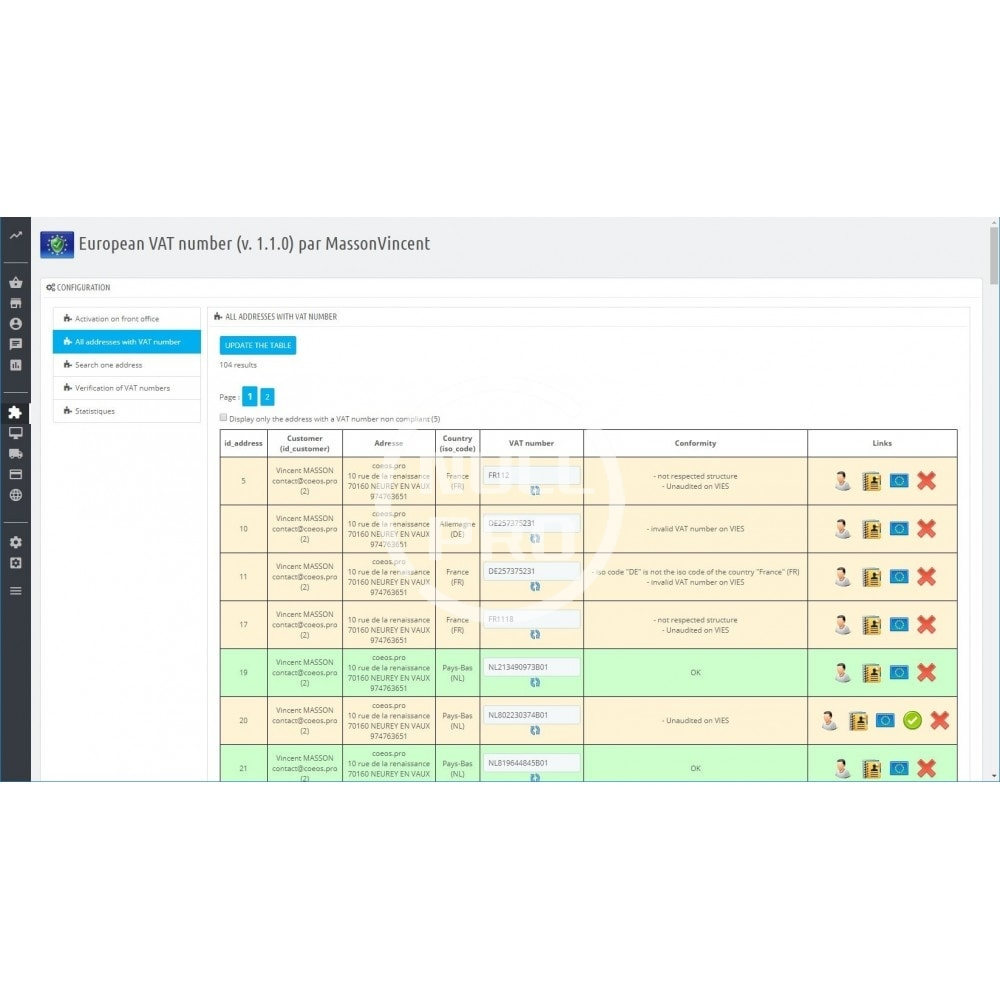This screenshot has width=1000, height=1000.
Task: Open the statistics bar chart sidebar icon
Action: click(15, 365)
